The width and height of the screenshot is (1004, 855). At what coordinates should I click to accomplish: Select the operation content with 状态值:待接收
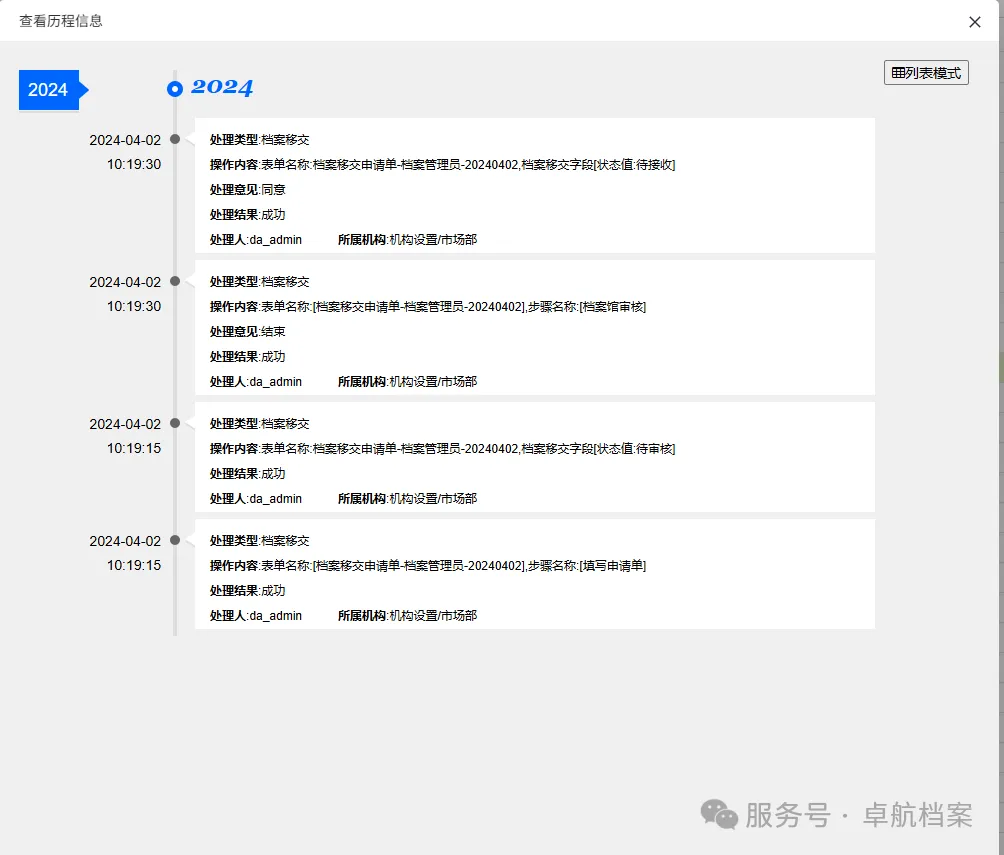(x=442, y=165)
